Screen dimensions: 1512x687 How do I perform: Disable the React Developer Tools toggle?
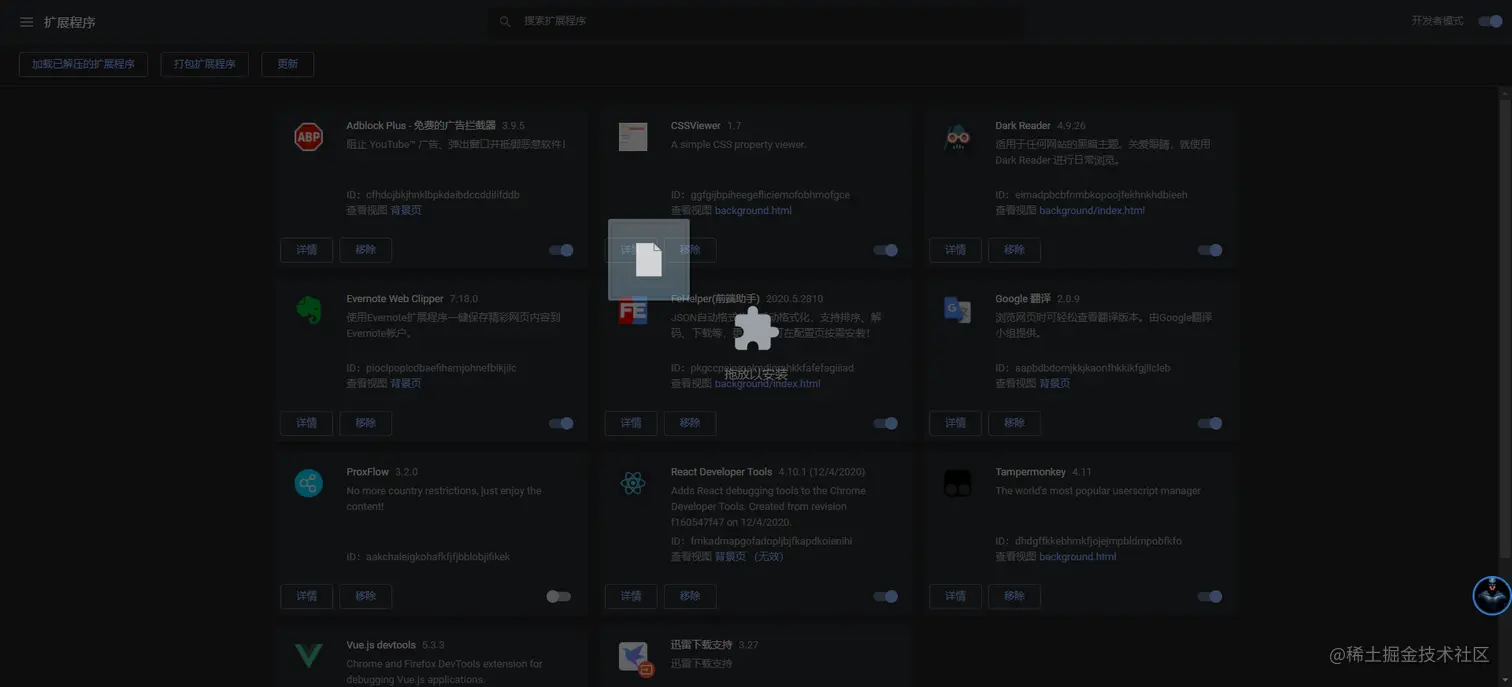point(885,596)
